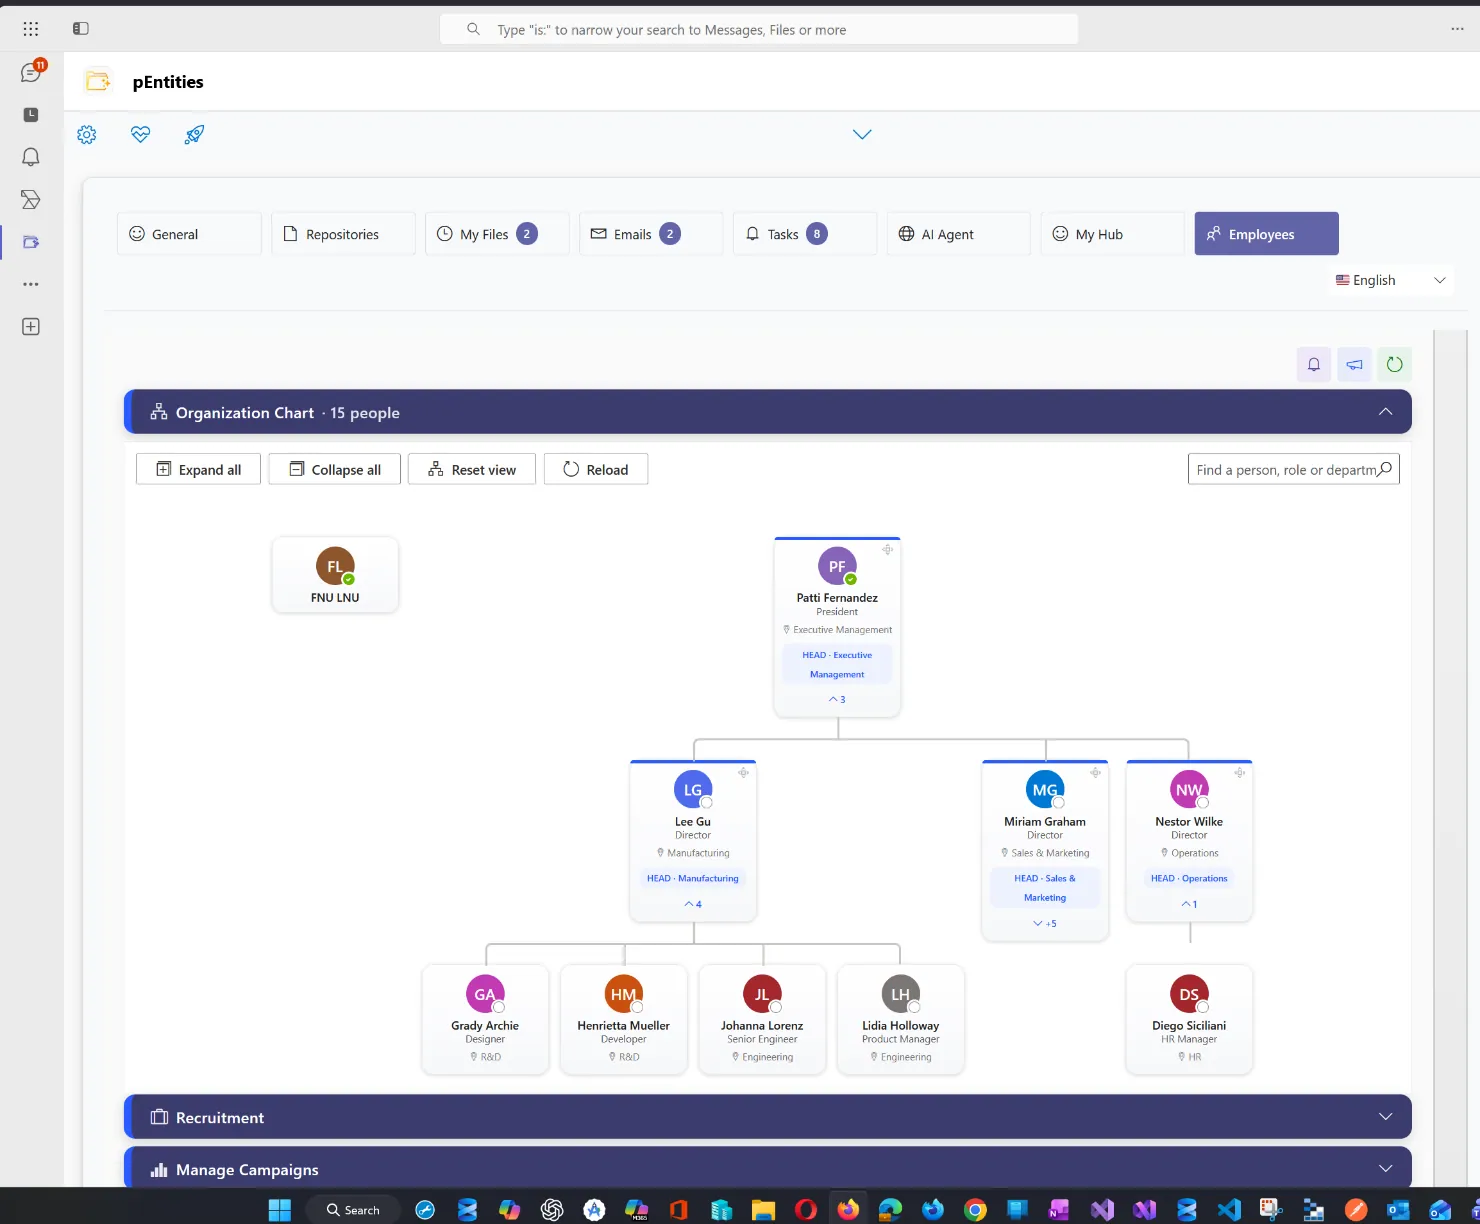The width and height of the screenshot is (1480, 1224).
Task: Open the app launcher grid icon
Action: pos(31,29)
